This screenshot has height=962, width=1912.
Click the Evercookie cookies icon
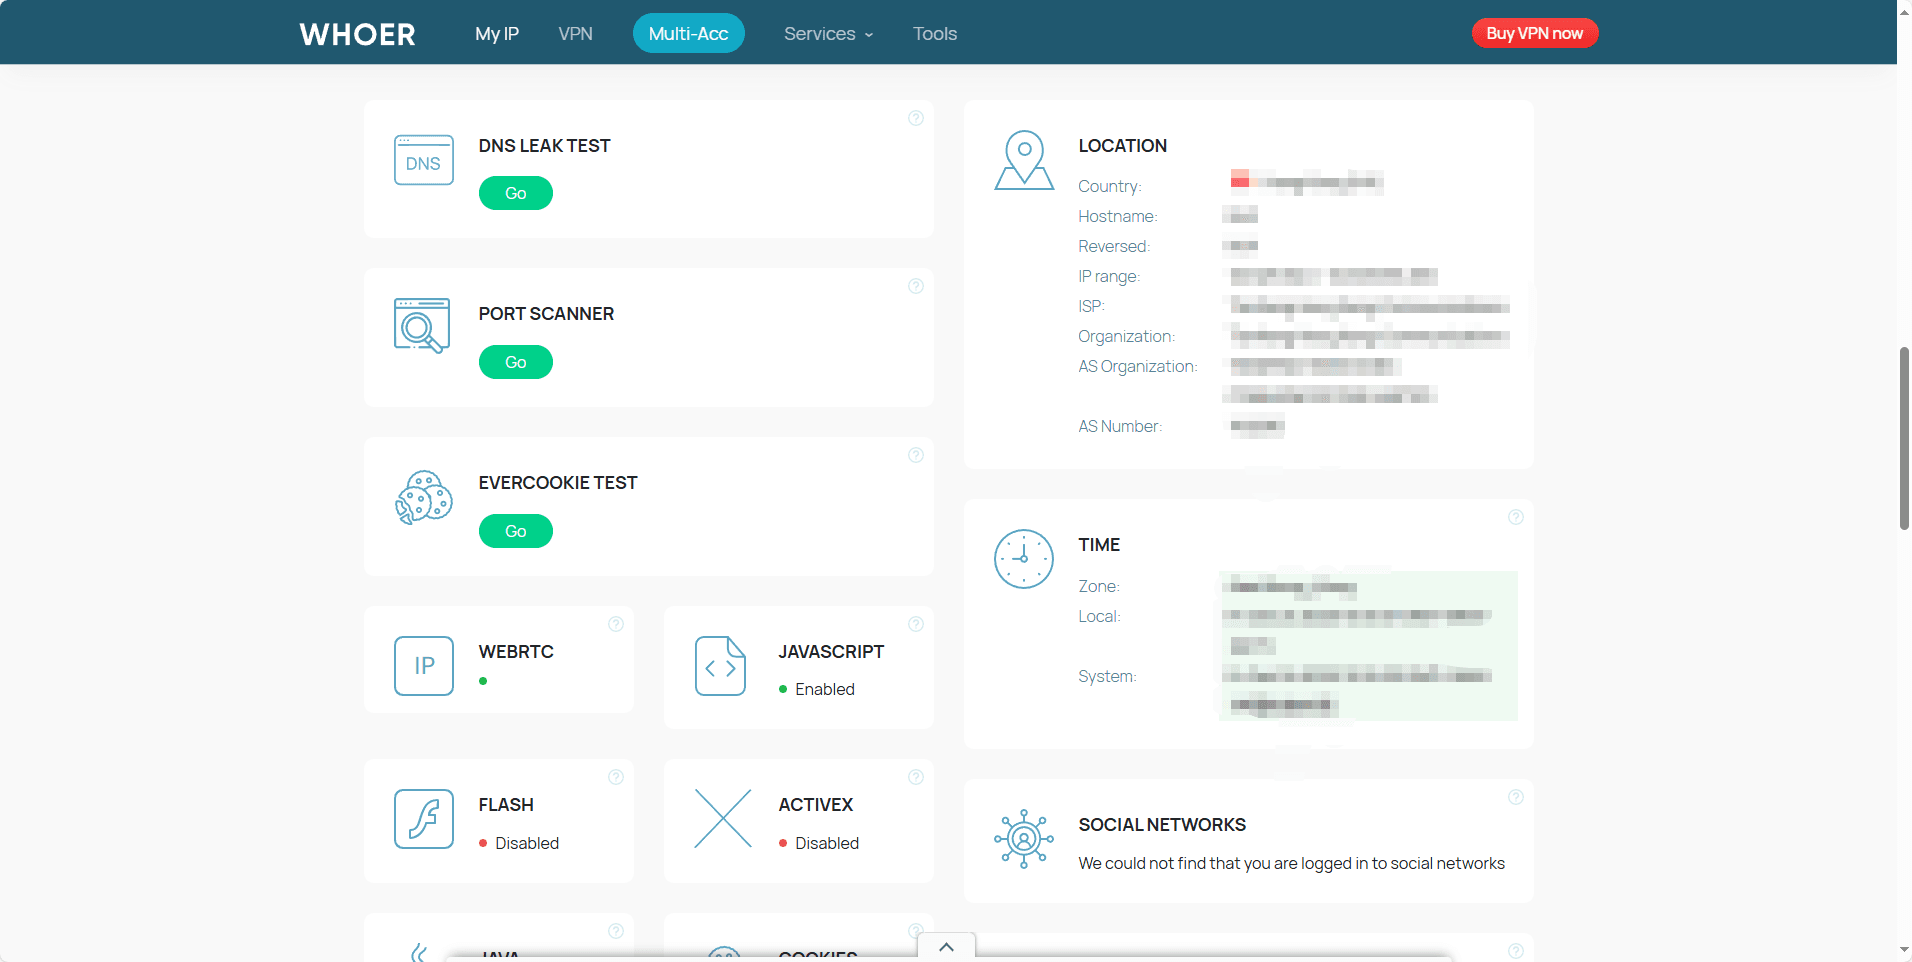(423, 497)
